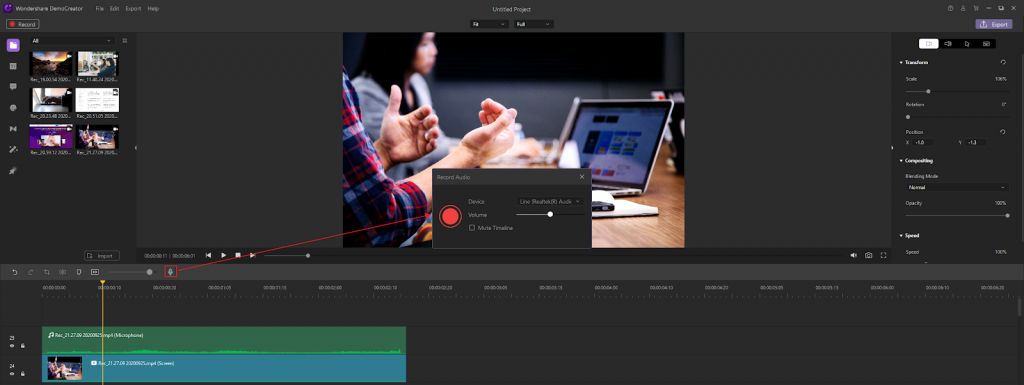This screenshot has width=1024, height=385.
Task: Click the Import button in media library
Action: (x=101, y=256)
